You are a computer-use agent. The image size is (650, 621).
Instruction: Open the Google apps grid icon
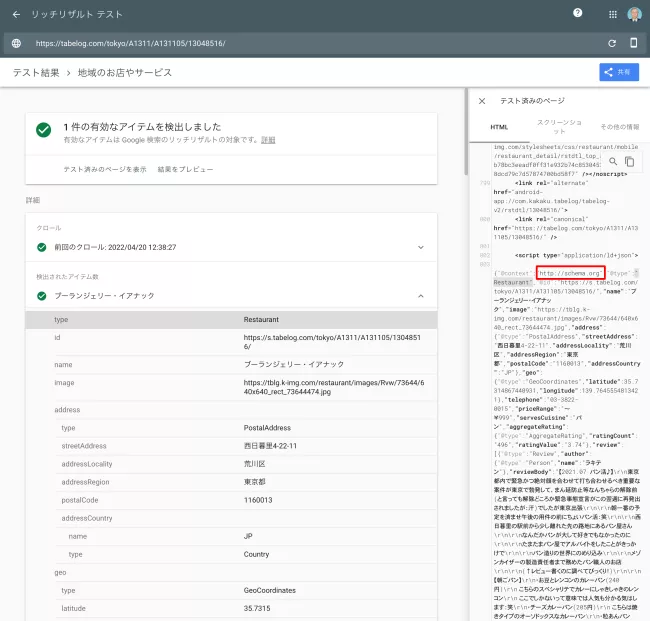[x=613, y=15]
